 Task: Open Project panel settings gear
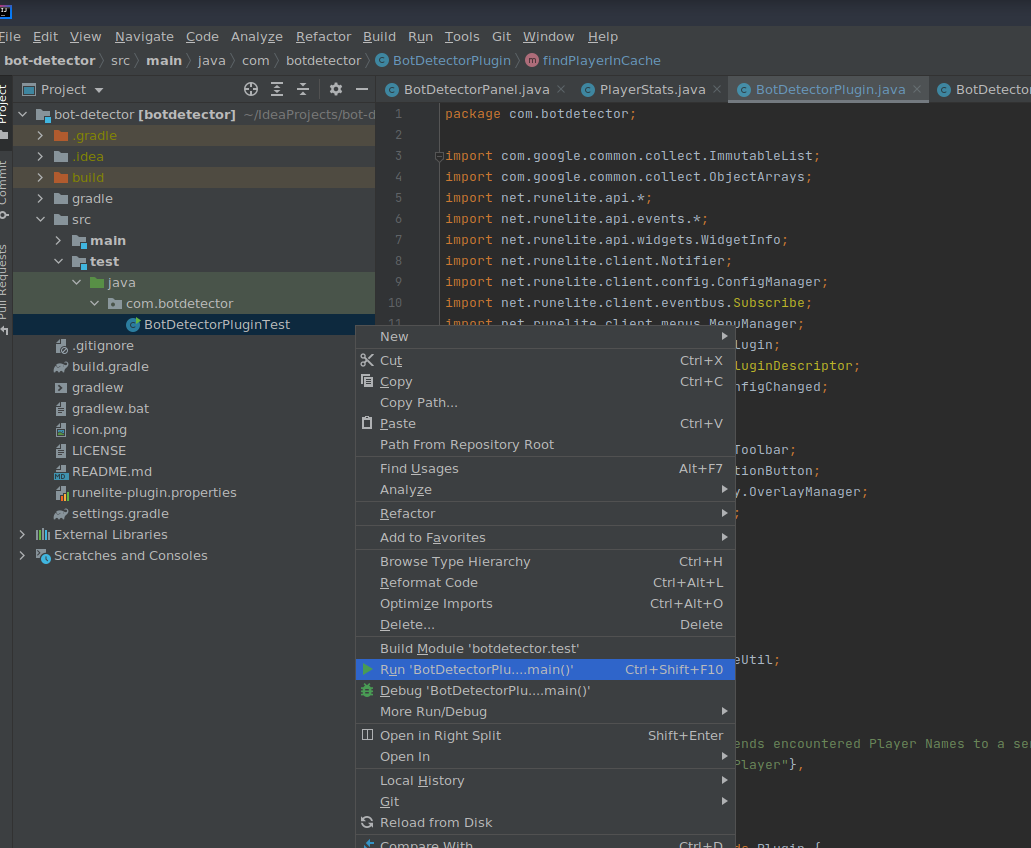[x=335, y=89]
